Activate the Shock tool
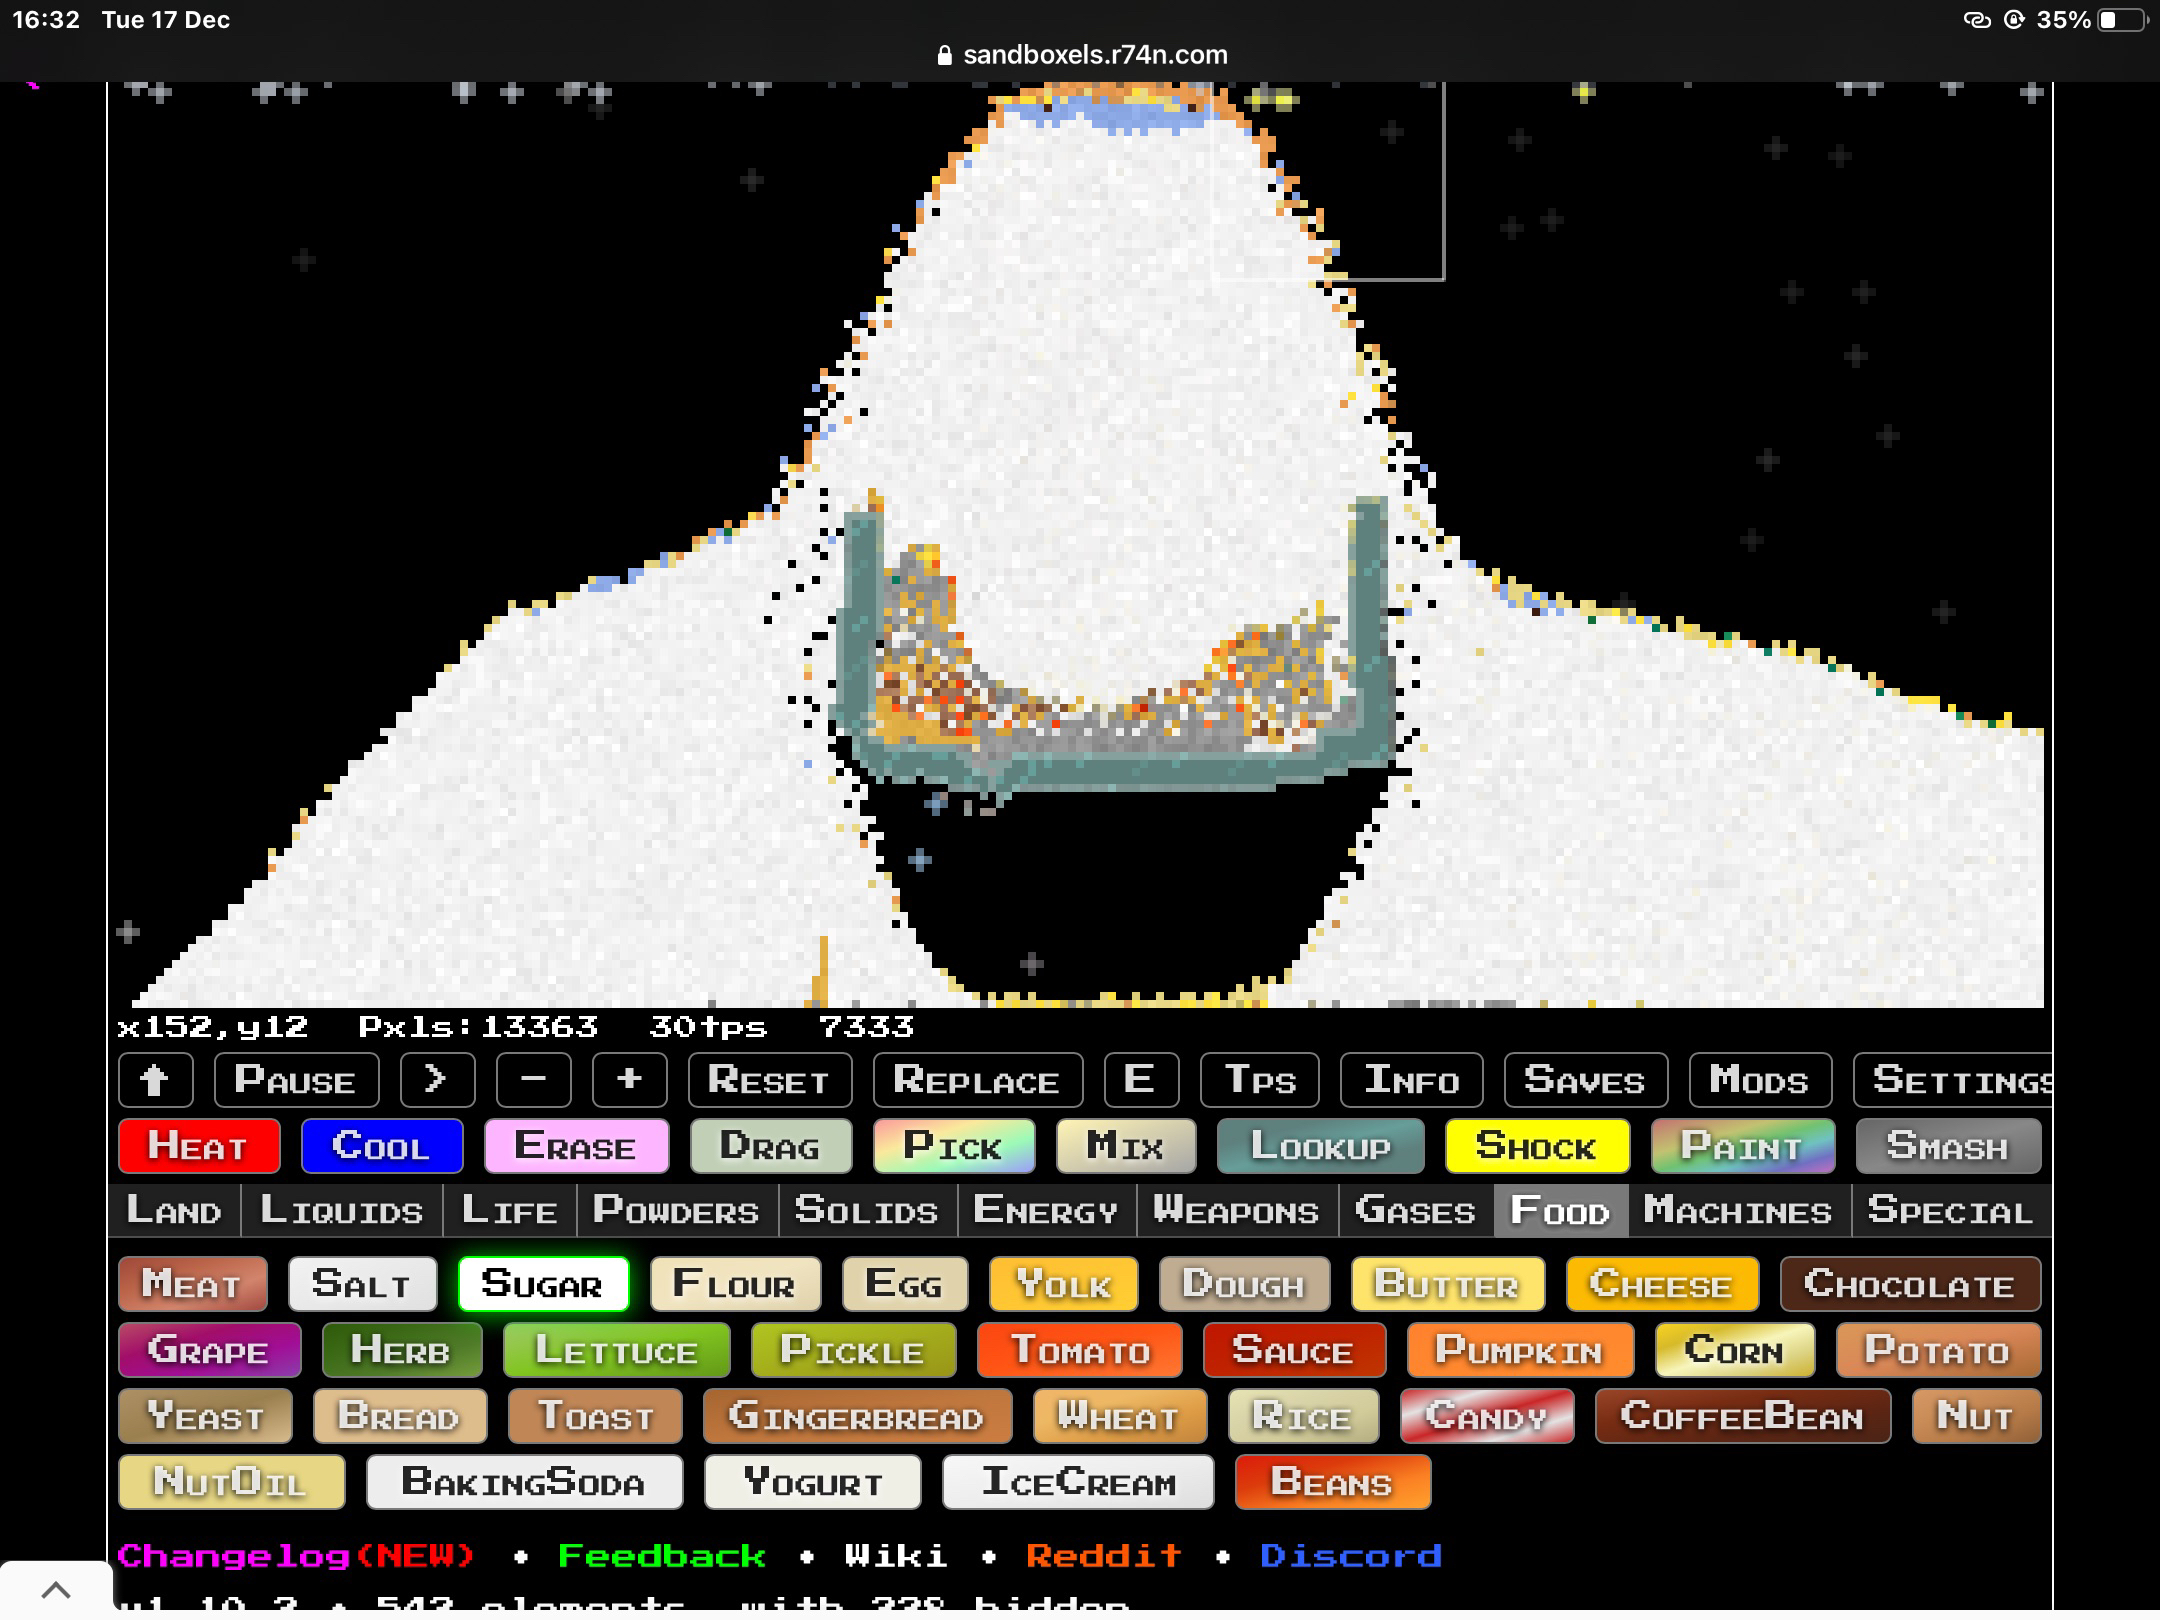2160x1620 pixels. tap(1536, 1146)
